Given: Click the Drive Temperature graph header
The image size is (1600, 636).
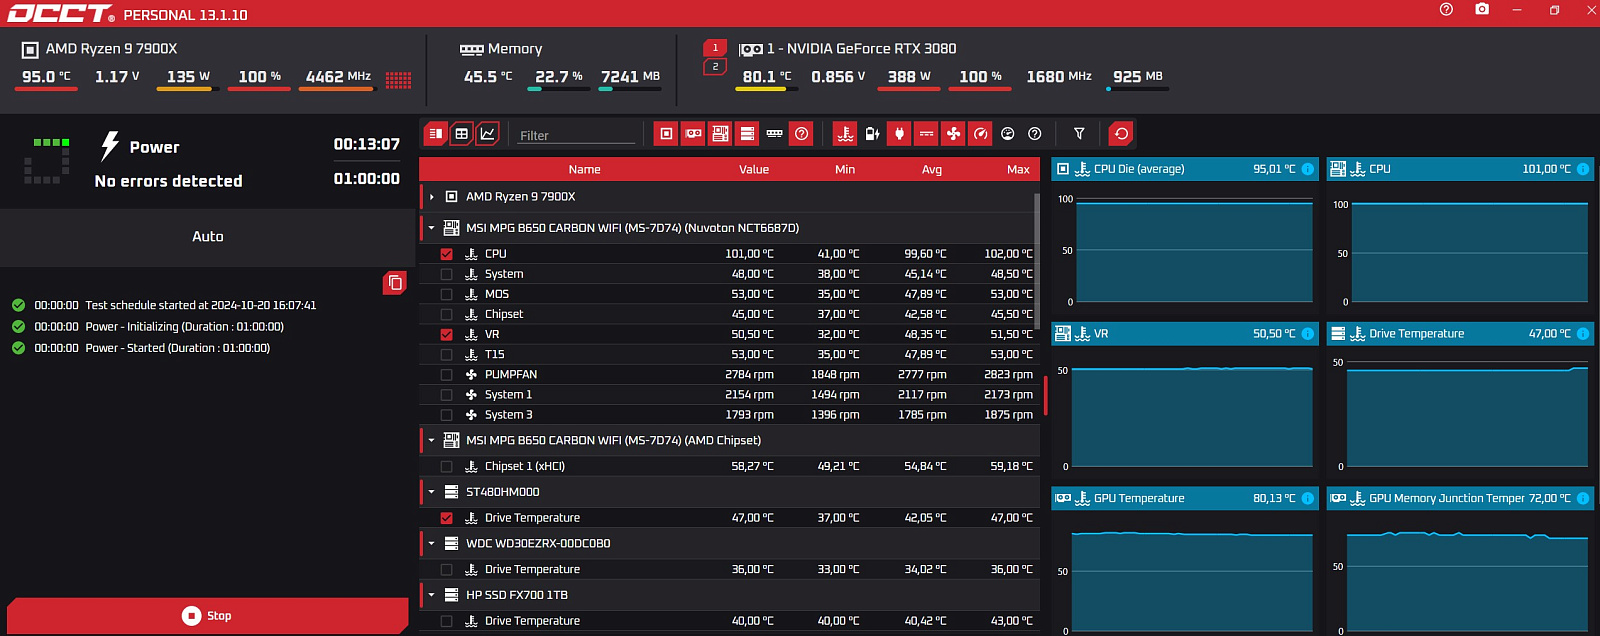Looking at the screenshot, I should pyautogui.click(x=1460, y=334).
